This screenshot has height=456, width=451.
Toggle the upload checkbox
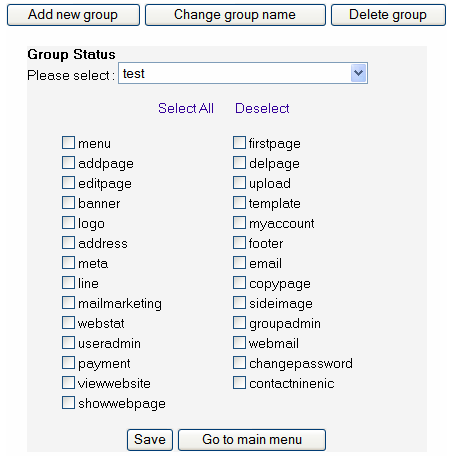pos(239,183)
